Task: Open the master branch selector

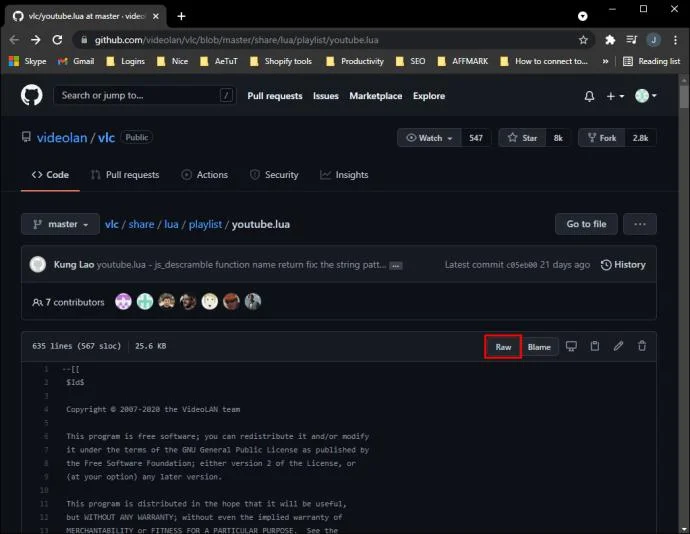Action: coord(60,224)
